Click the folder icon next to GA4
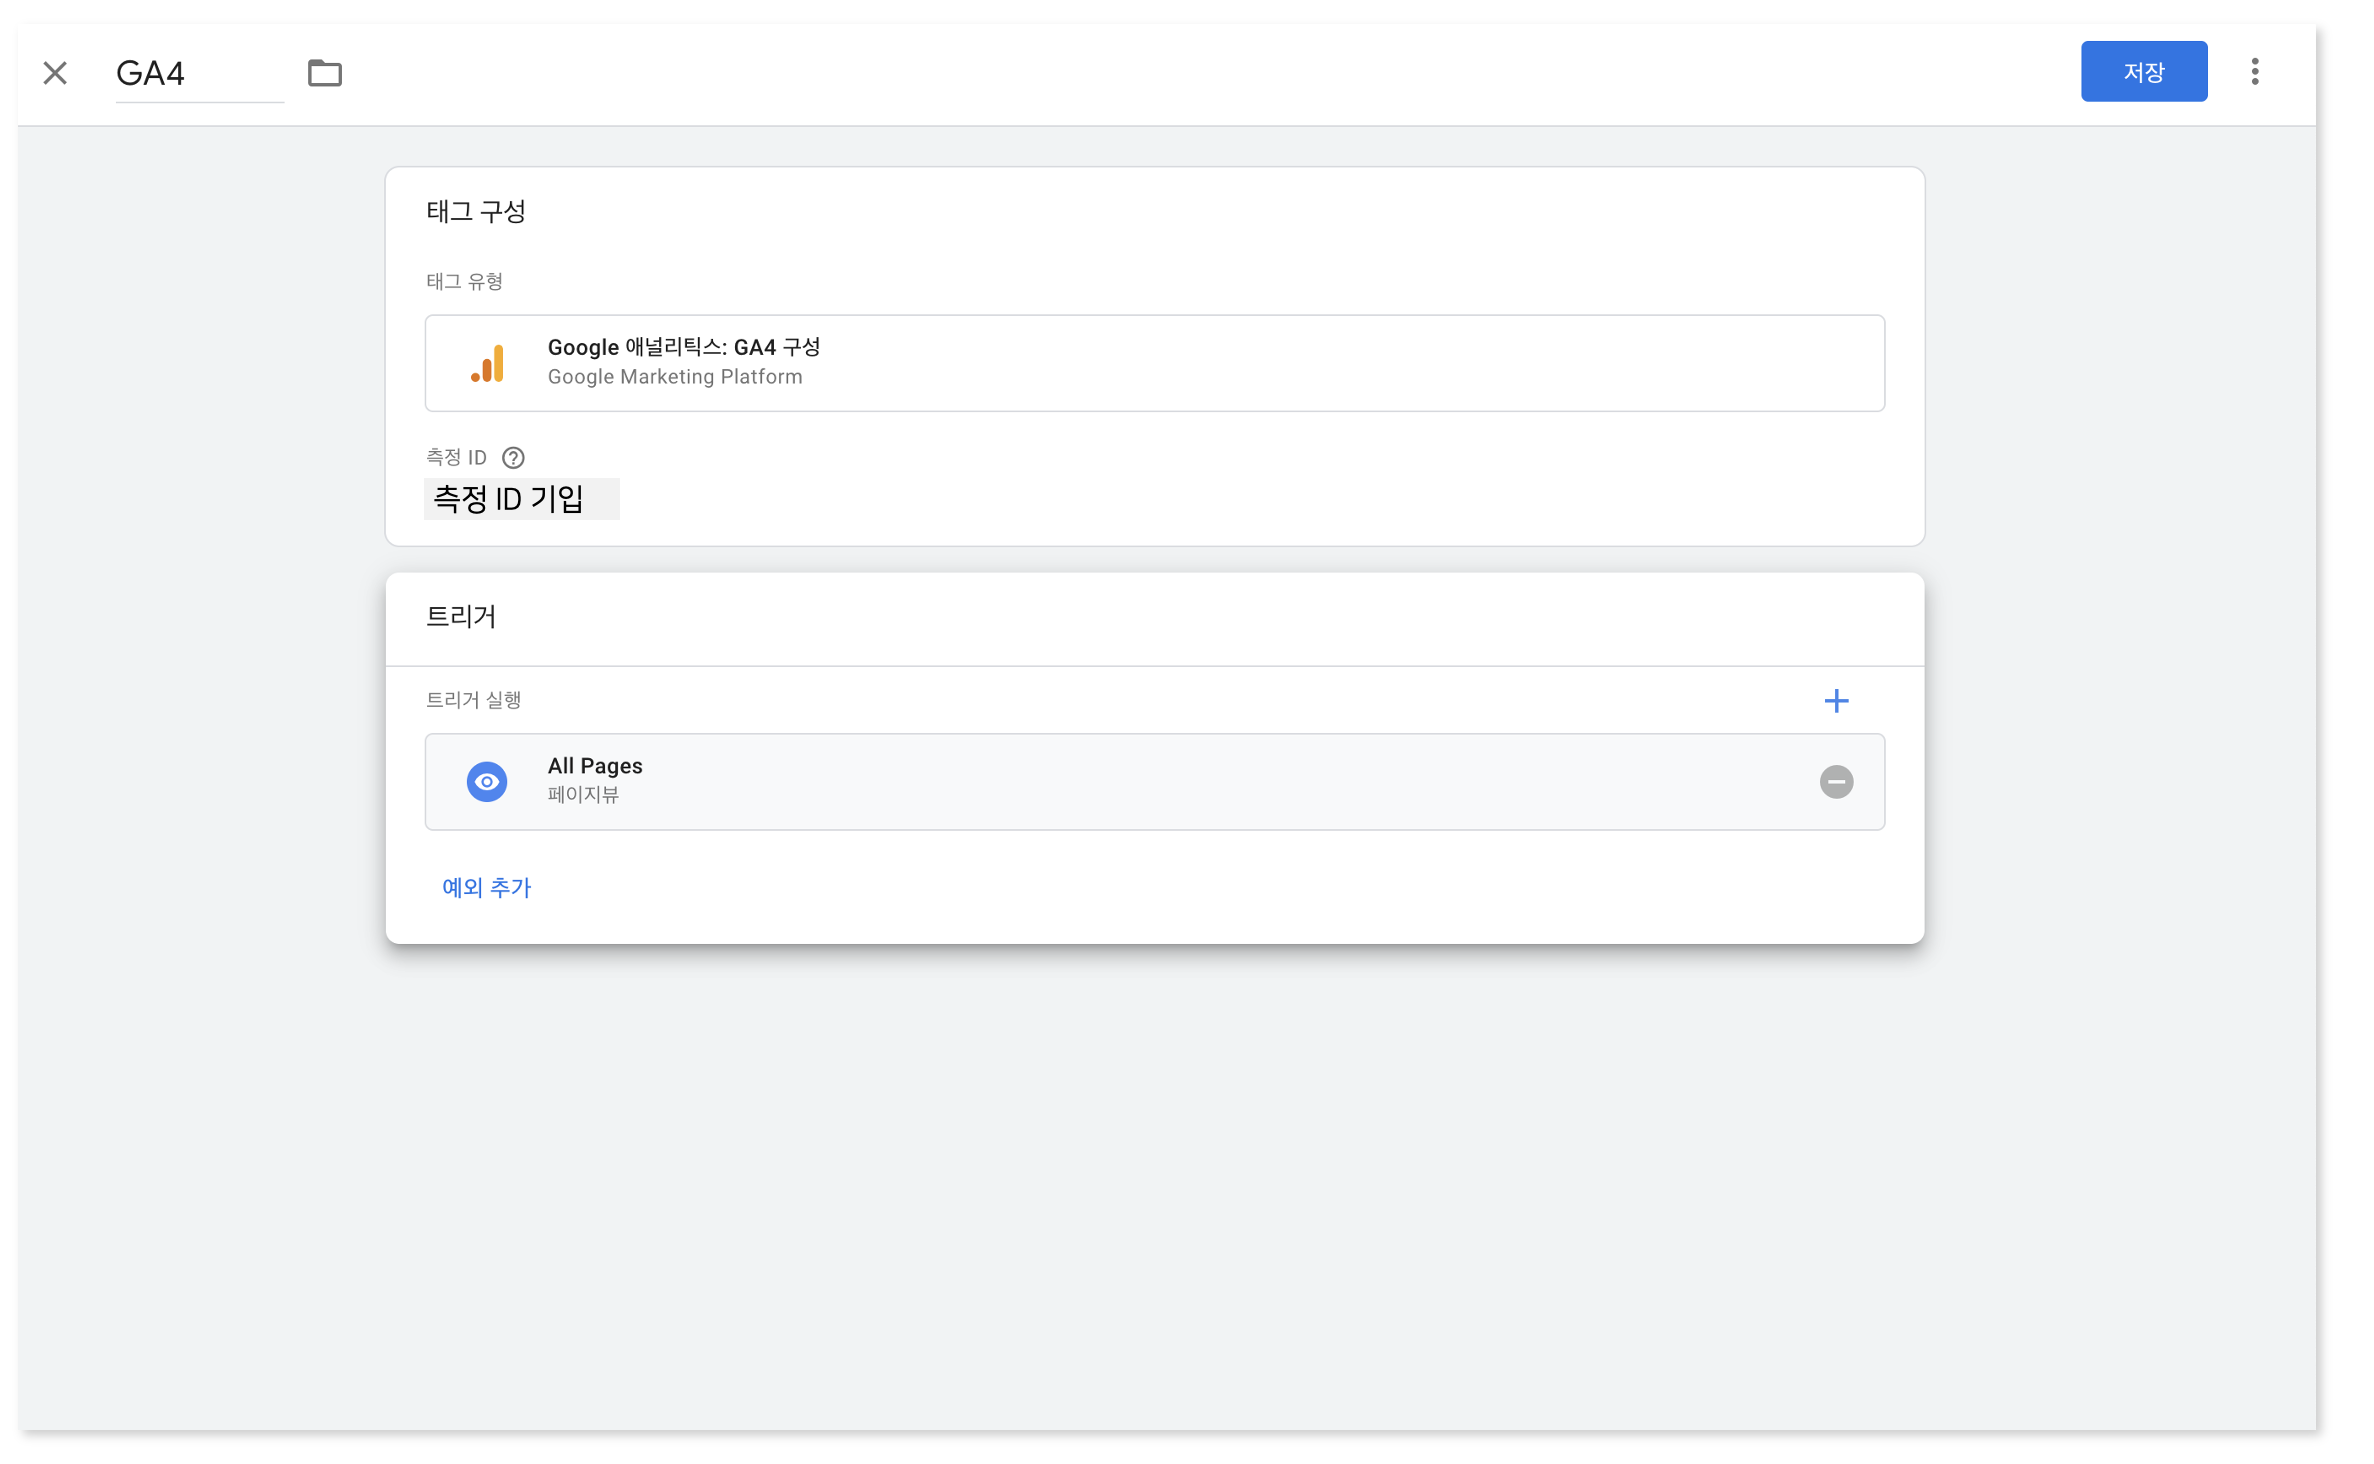Image resolution: width=2374 pixels, height=1464 pixels. [x=324, y=73]
